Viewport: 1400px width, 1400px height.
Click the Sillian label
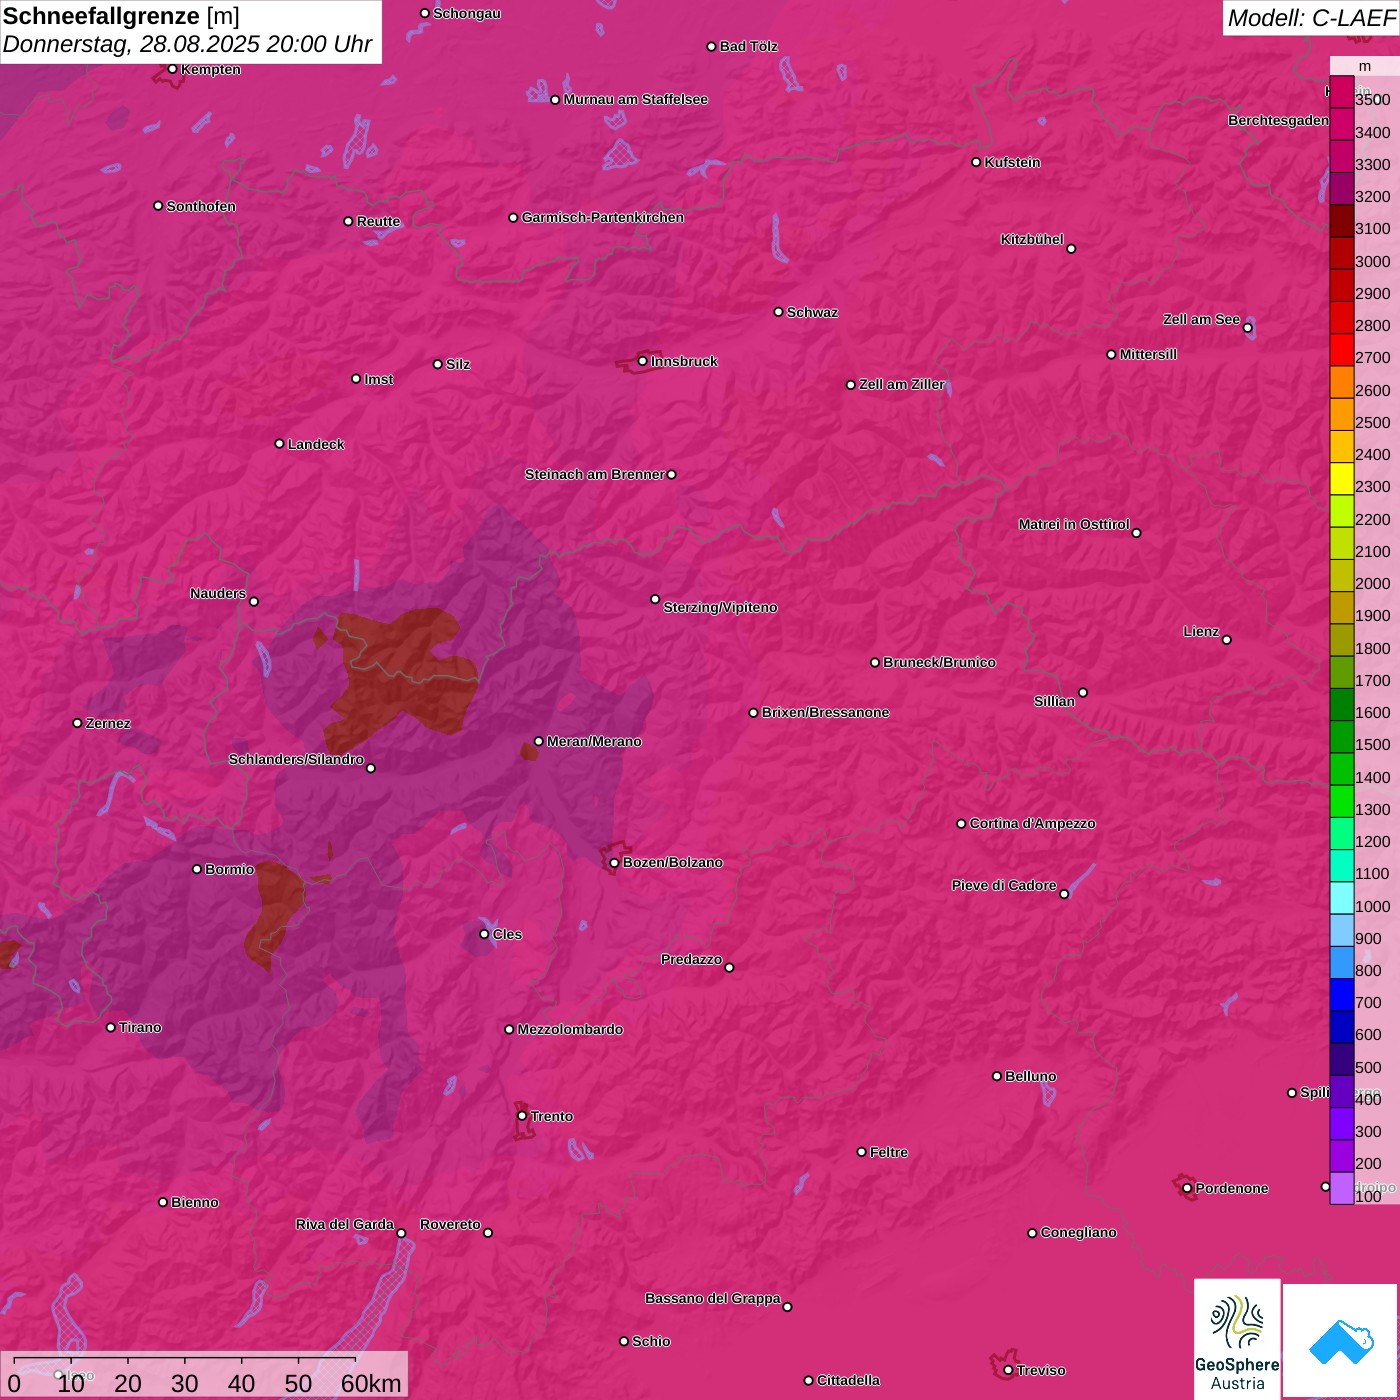coord(1054,701)
